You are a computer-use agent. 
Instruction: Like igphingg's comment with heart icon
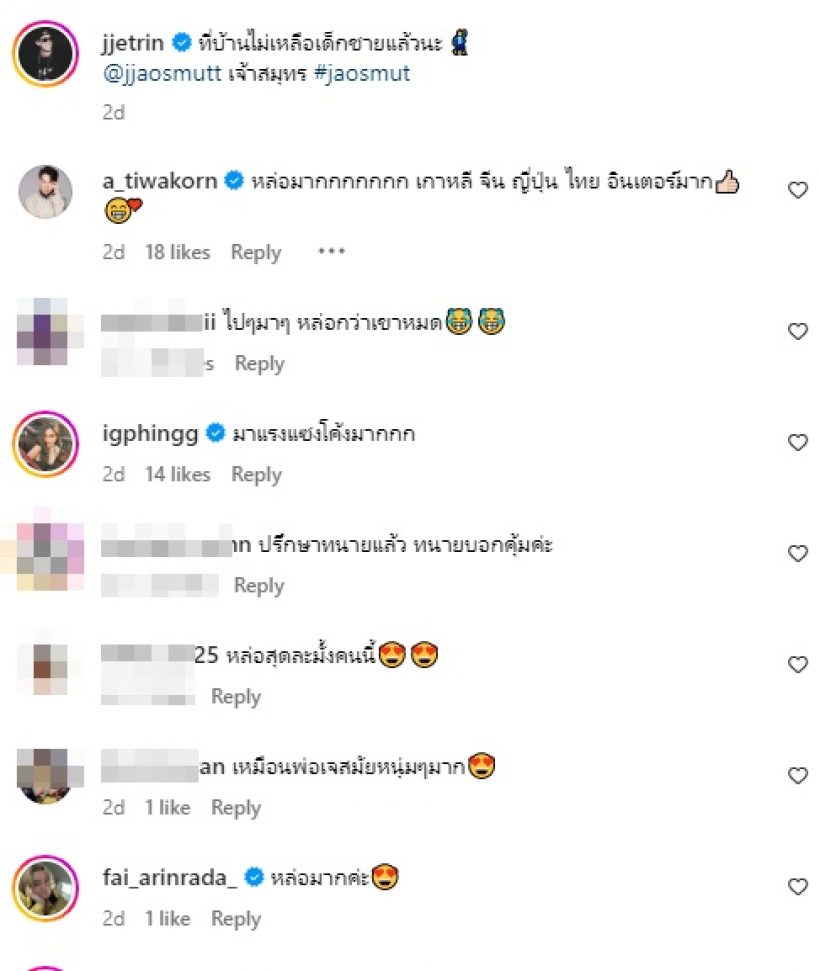tap(798, 442)
